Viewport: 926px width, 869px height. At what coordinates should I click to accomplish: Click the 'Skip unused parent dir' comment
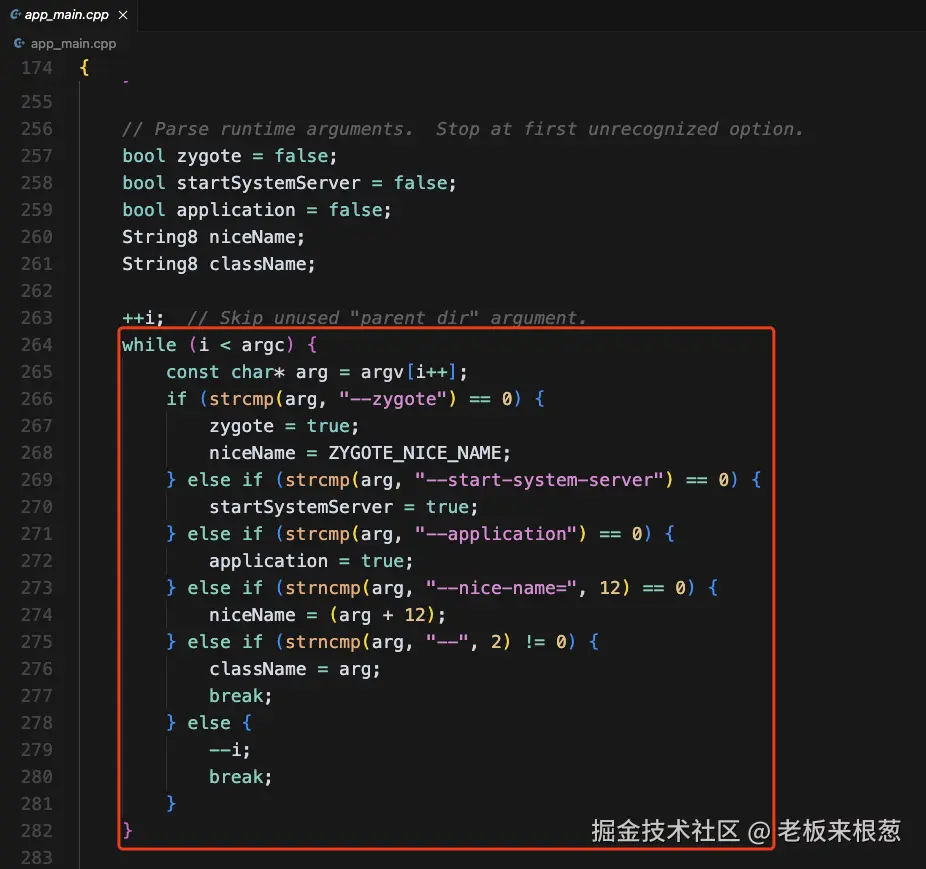387,318
